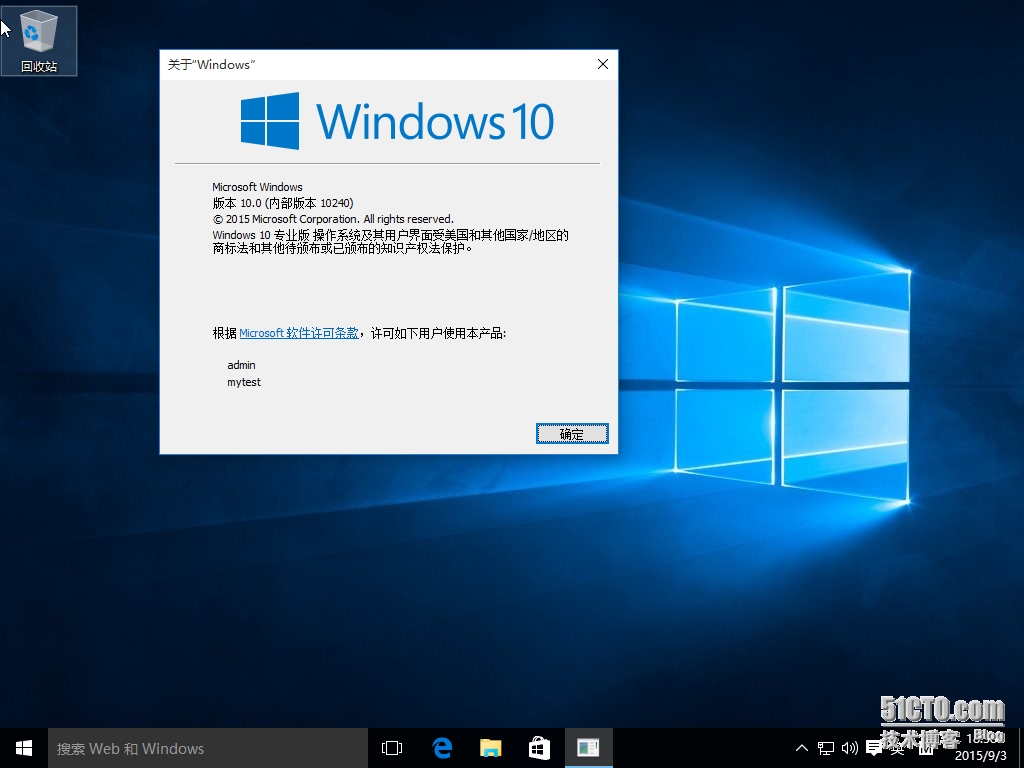
Task: Open the network status tray icon
Action: [x=826, y=748]
